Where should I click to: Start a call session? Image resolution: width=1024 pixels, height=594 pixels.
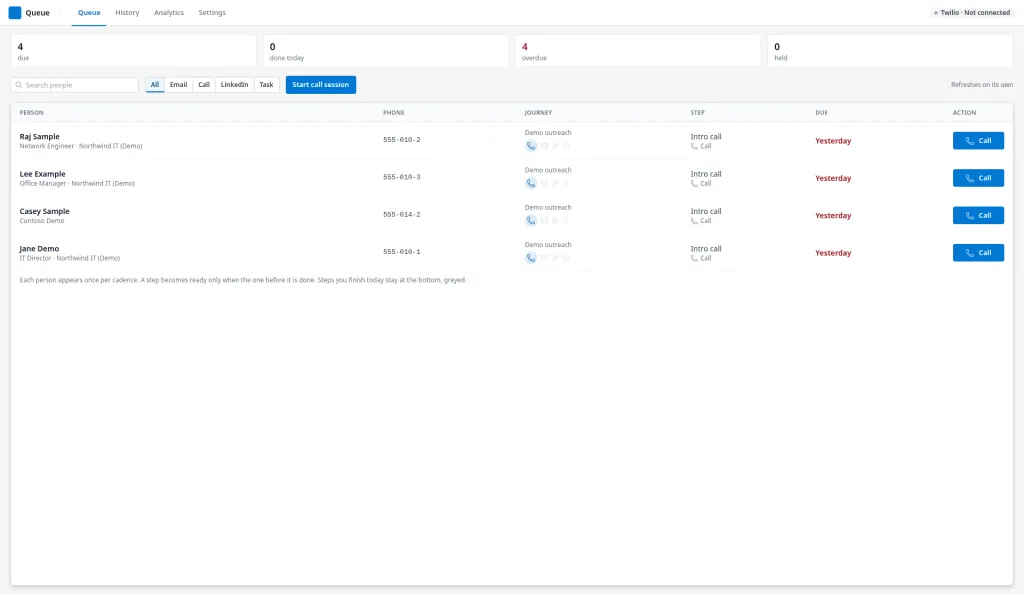[x=321, y=85]
